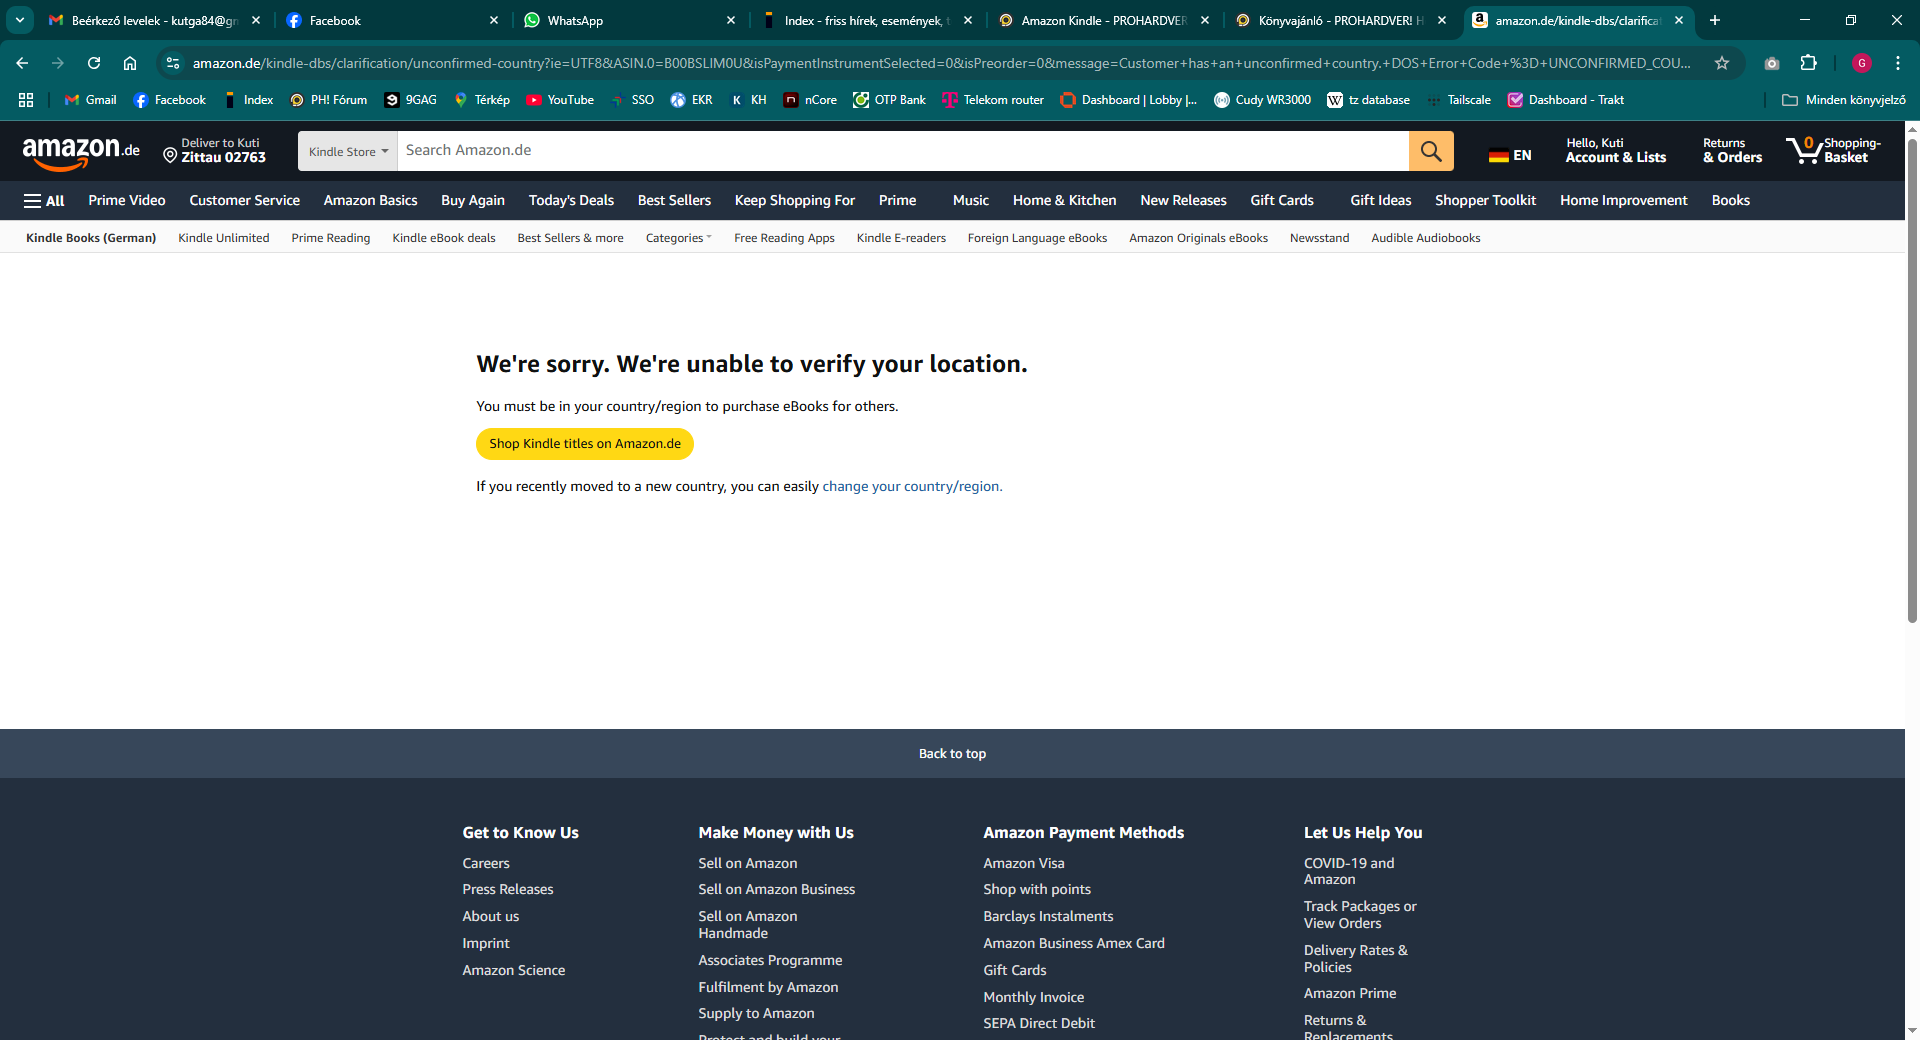Switch to the Gmail Beérkező levelek tab

[x=155, y=20]
